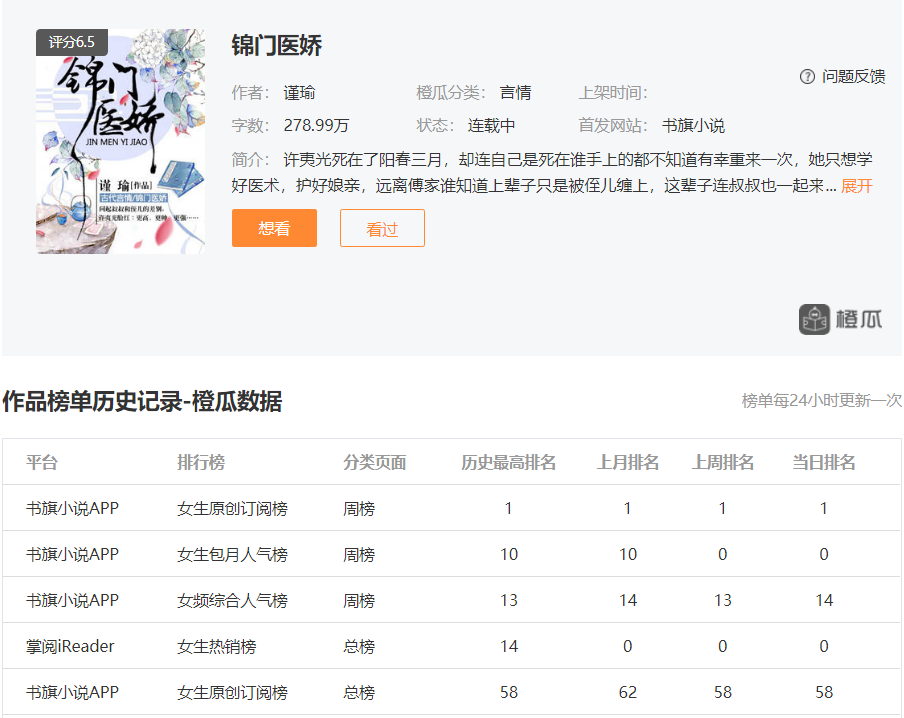Viewport: 904px width, 718px height.
Task: Click last-month rank 62 cell
Action: 628,693
